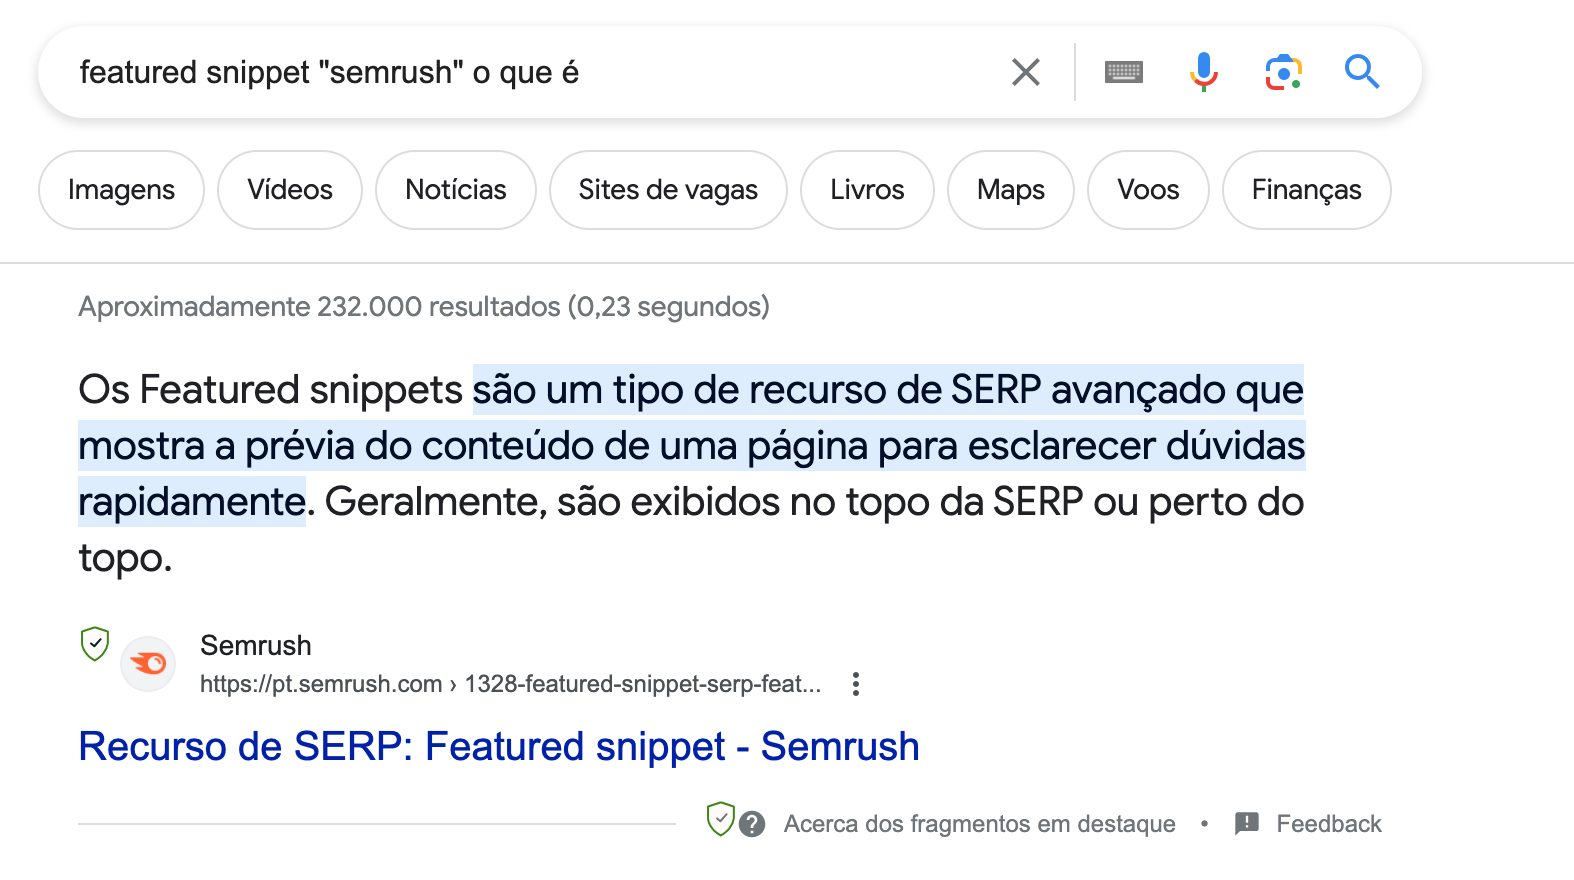Switch to the Notícias tab

pyautogui.click(x=455, y=189)
